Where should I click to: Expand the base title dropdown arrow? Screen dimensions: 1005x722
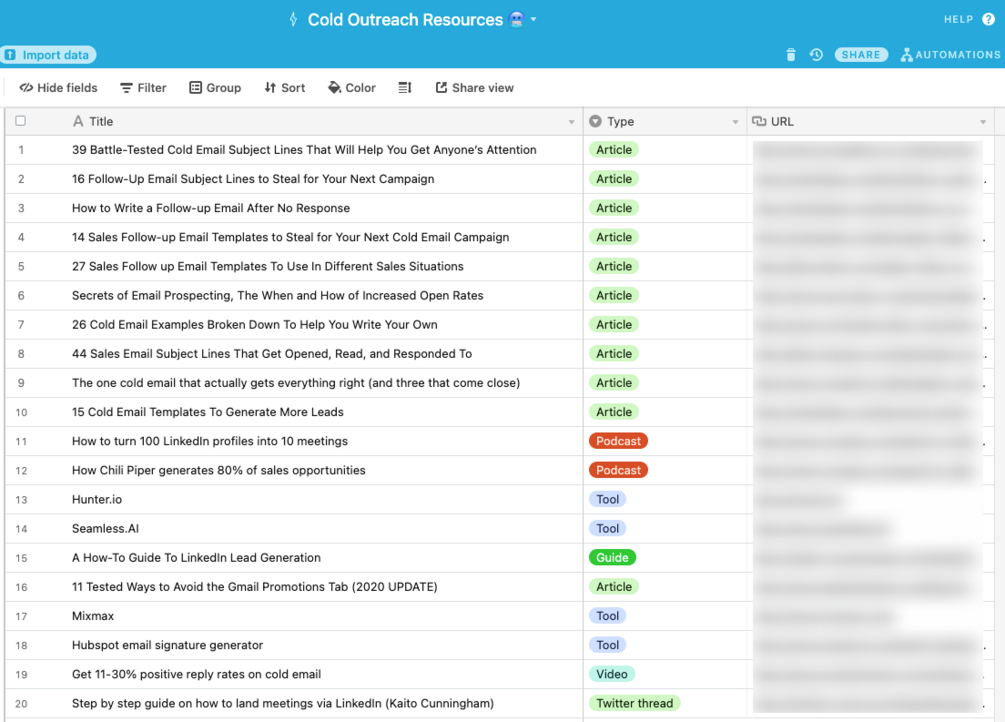[x=533, y=19]
